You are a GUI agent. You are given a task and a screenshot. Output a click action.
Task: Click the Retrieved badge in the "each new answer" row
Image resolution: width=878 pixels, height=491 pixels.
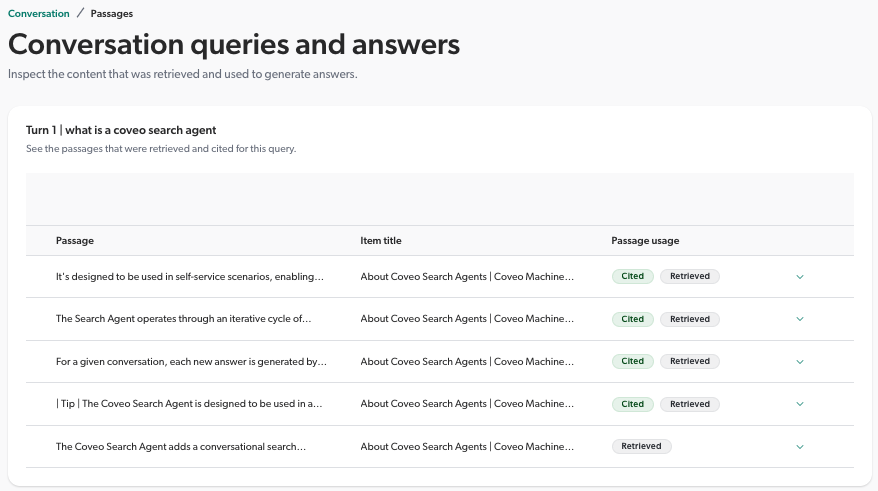(690, 362)
